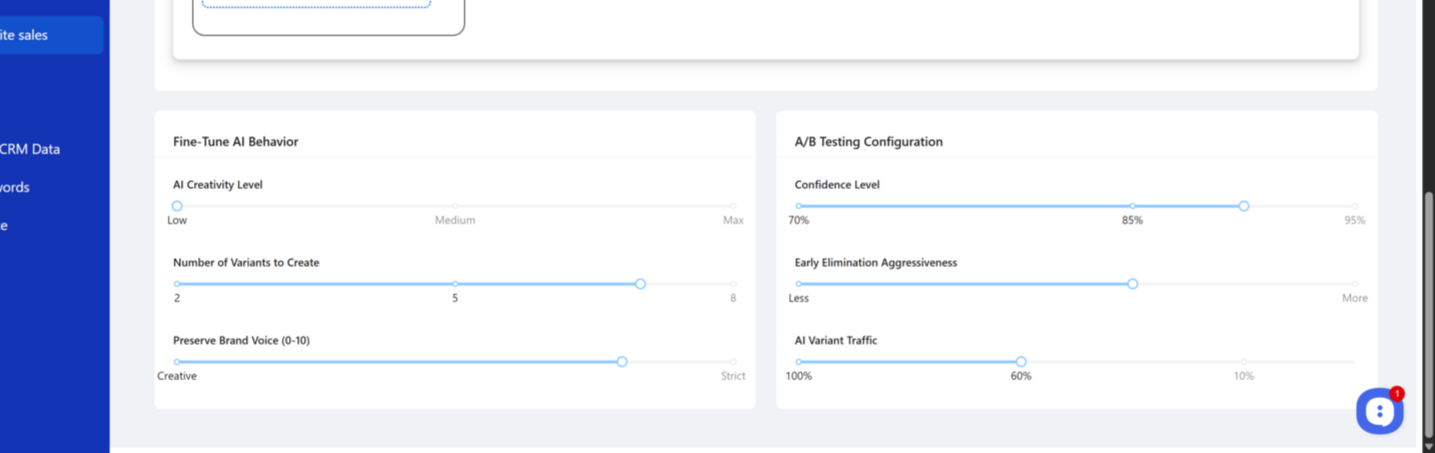Set AI Variant Traffic to 100%
Image resolution: width=1435 pixels, height=453 pixels.
click(x=799, y=362)
